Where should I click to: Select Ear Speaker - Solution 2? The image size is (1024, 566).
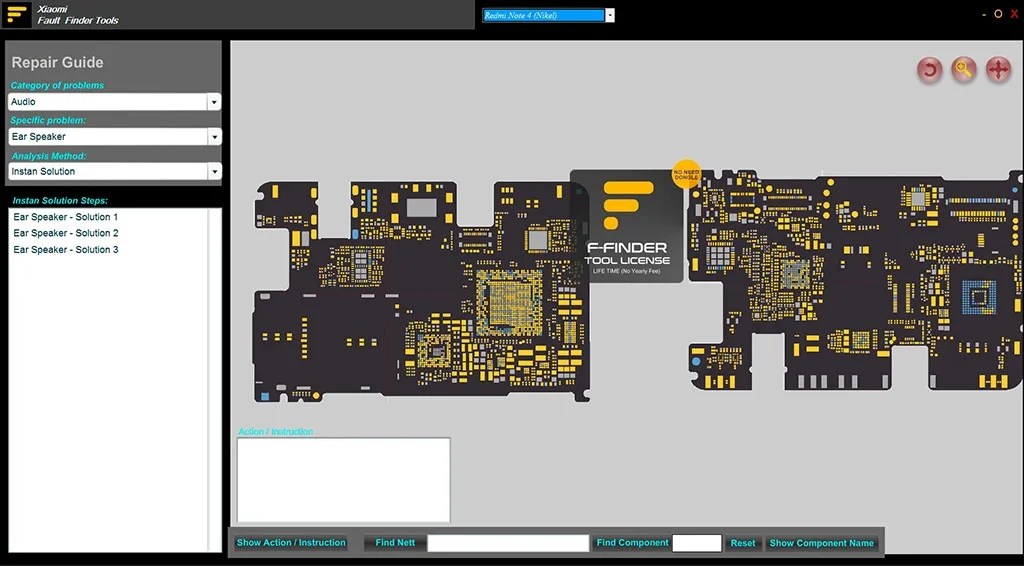[x=65, y=233]
